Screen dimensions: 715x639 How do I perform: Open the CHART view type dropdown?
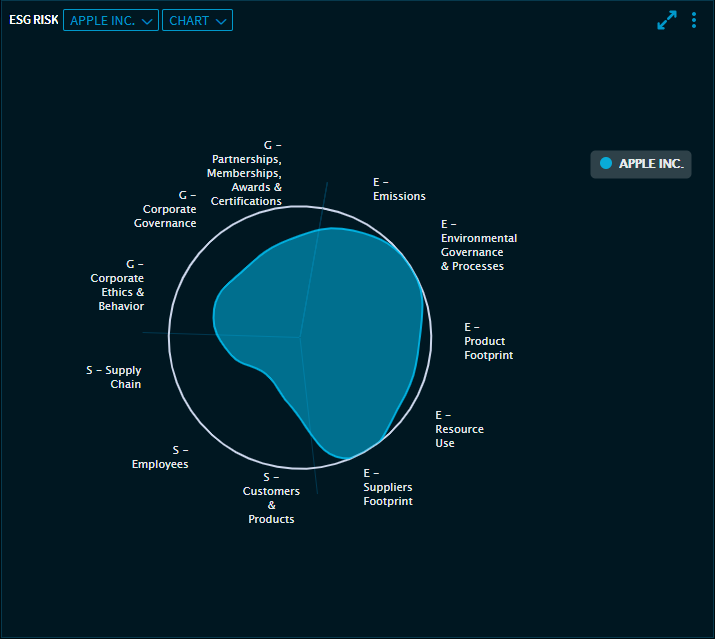pyautogui.click(x=198, y=21)
